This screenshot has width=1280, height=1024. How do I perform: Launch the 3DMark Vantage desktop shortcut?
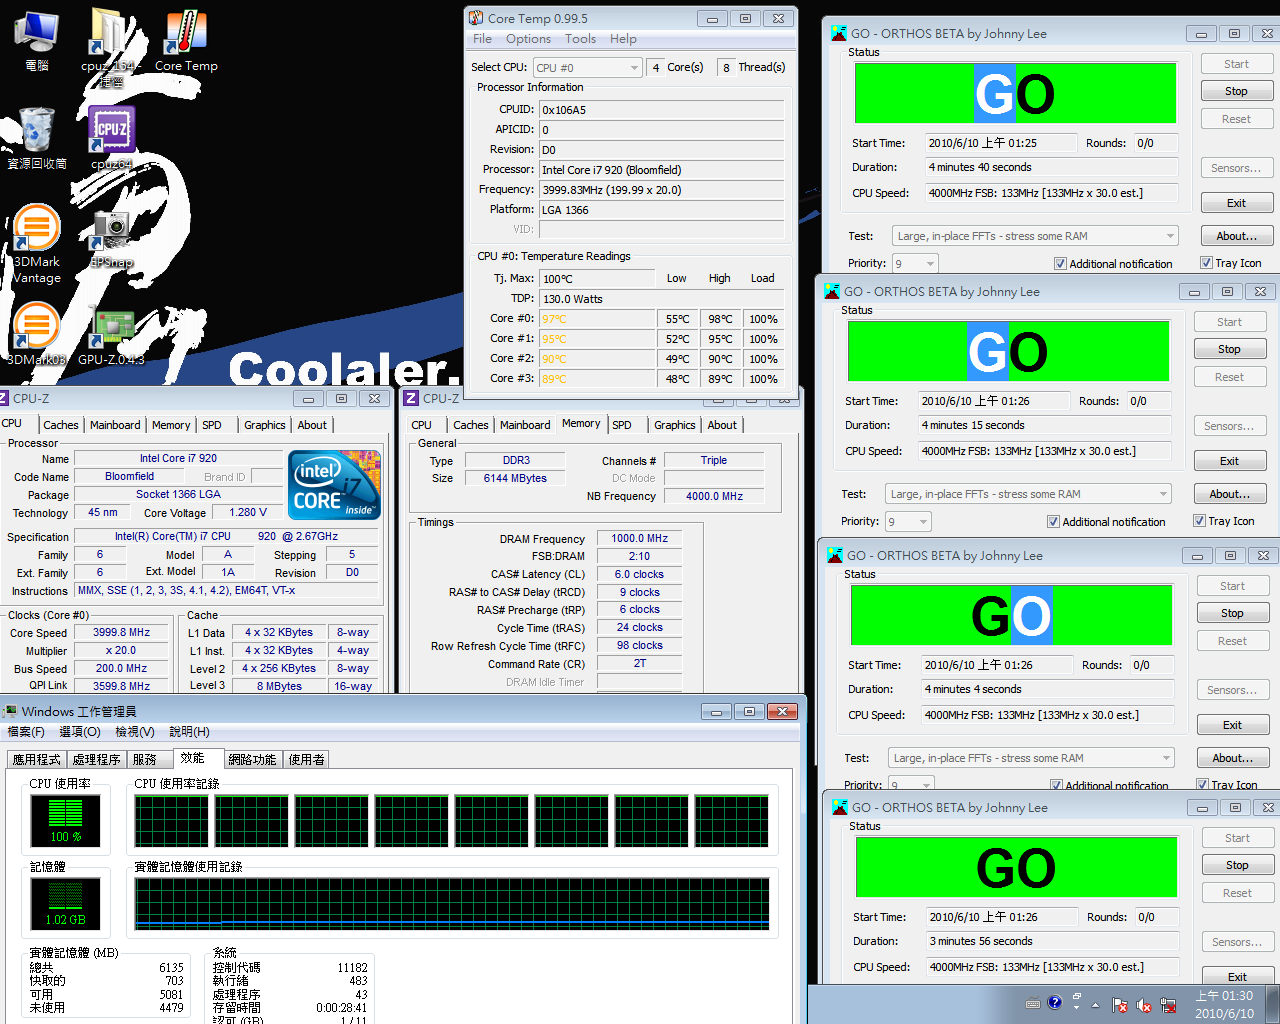pyautogui.click(x=37, y=243)
